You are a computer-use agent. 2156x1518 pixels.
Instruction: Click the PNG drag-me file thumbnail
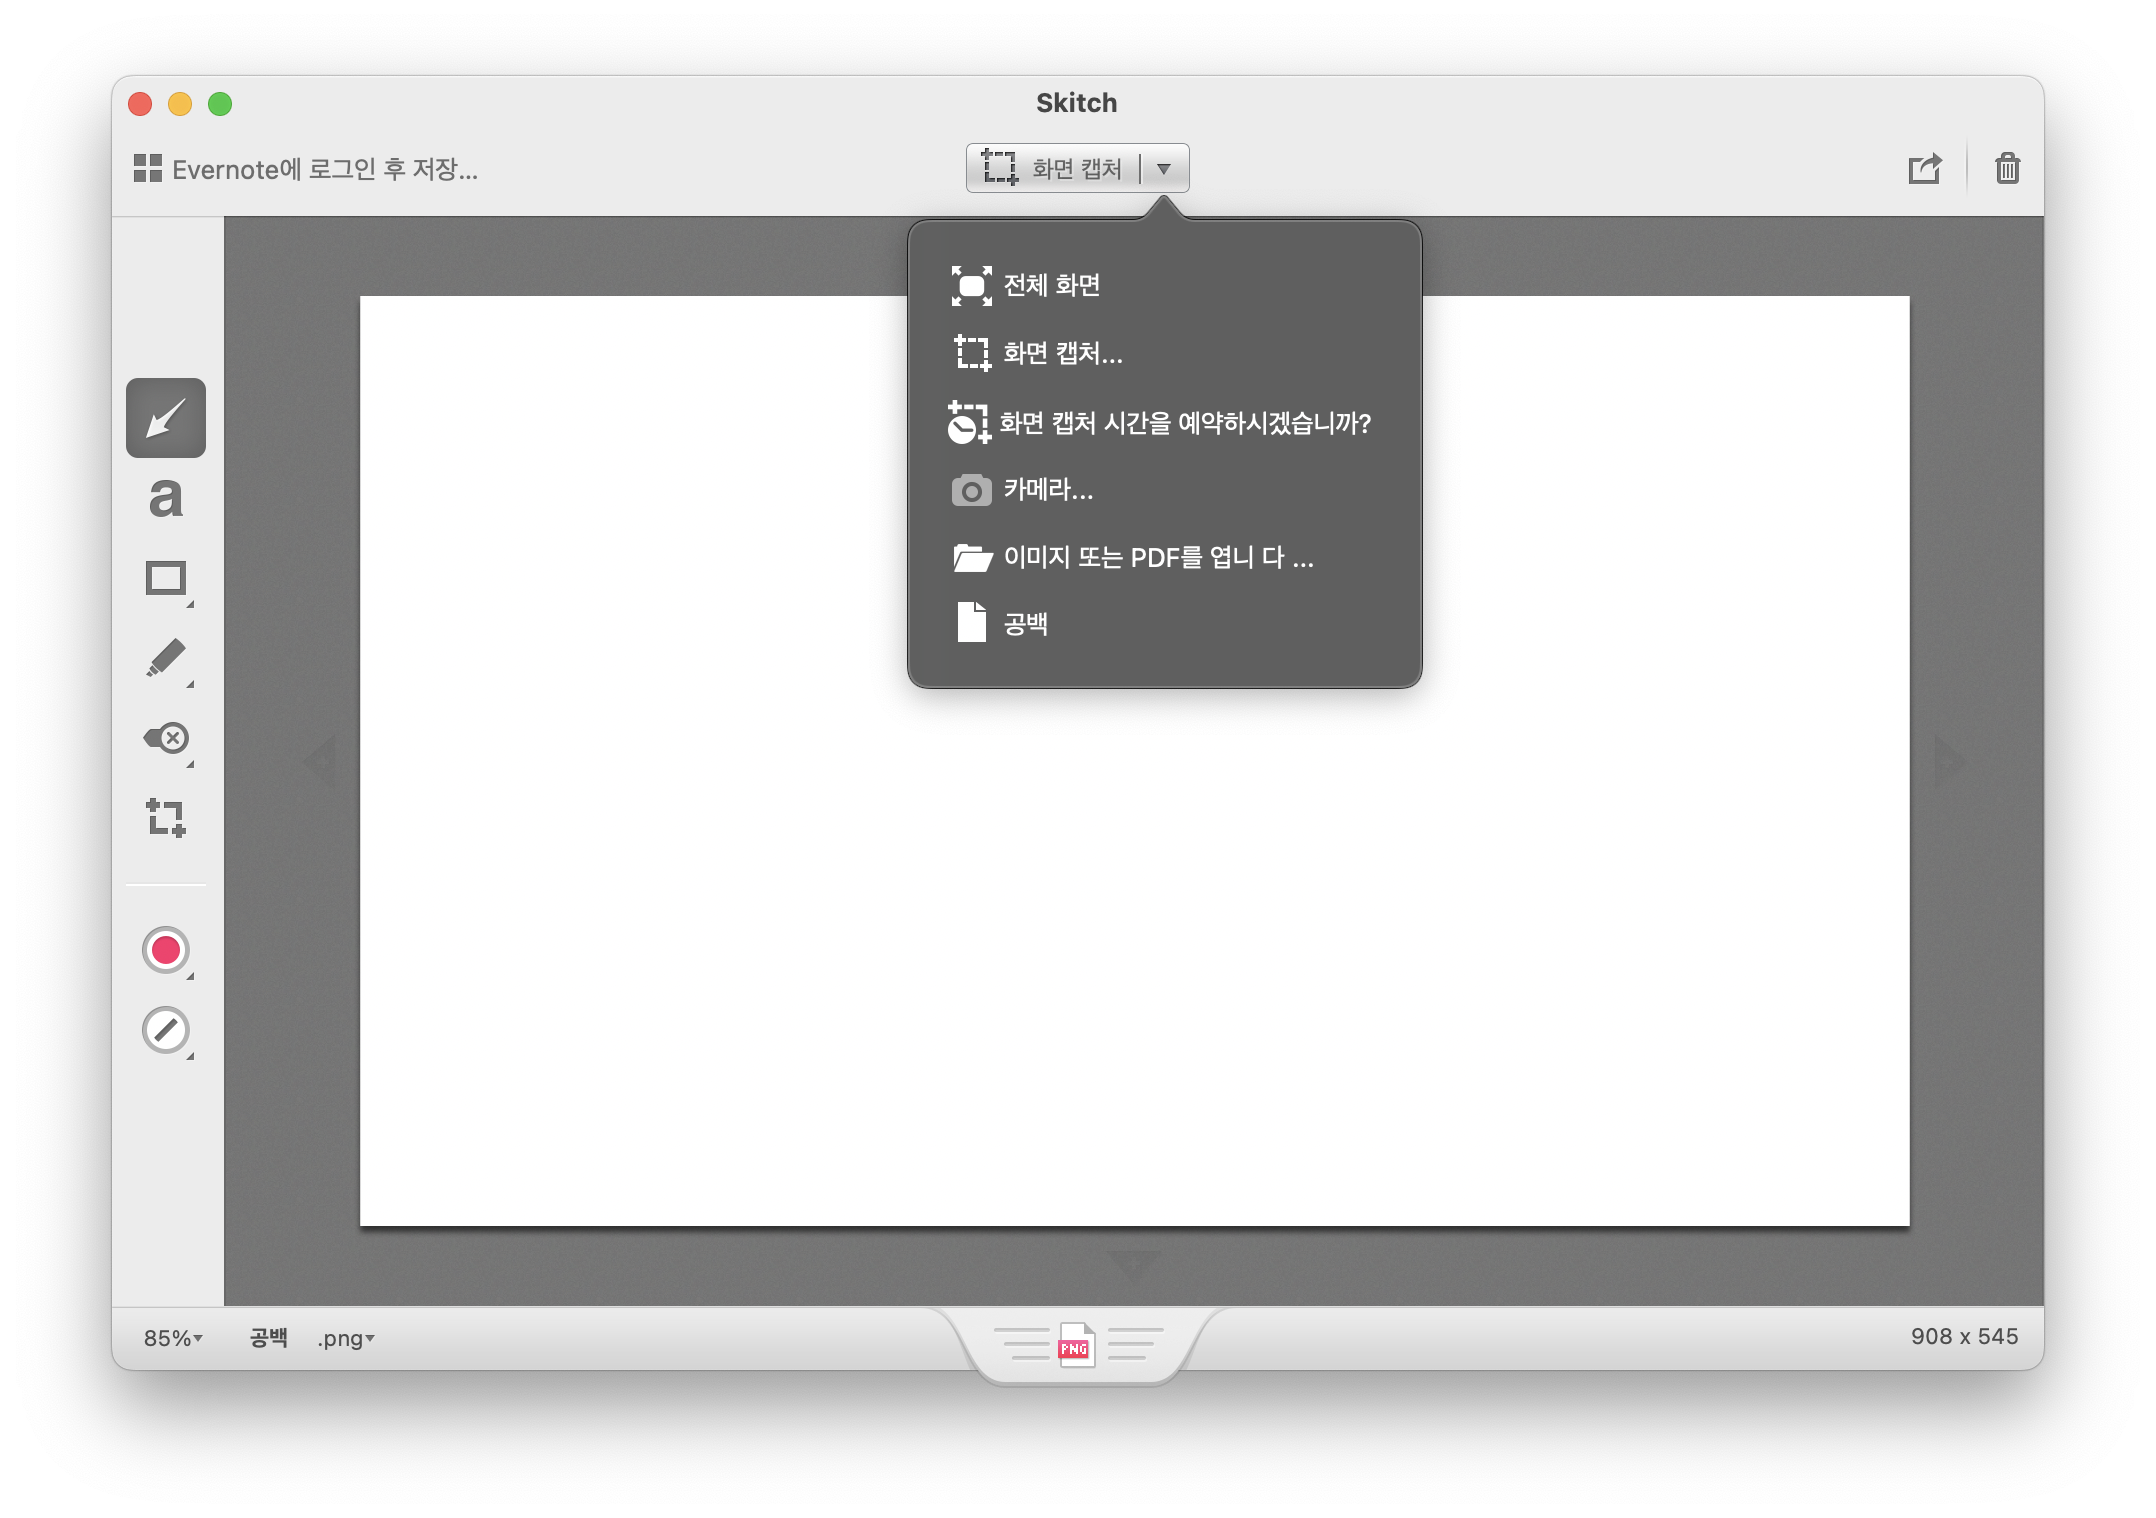1076,1347
